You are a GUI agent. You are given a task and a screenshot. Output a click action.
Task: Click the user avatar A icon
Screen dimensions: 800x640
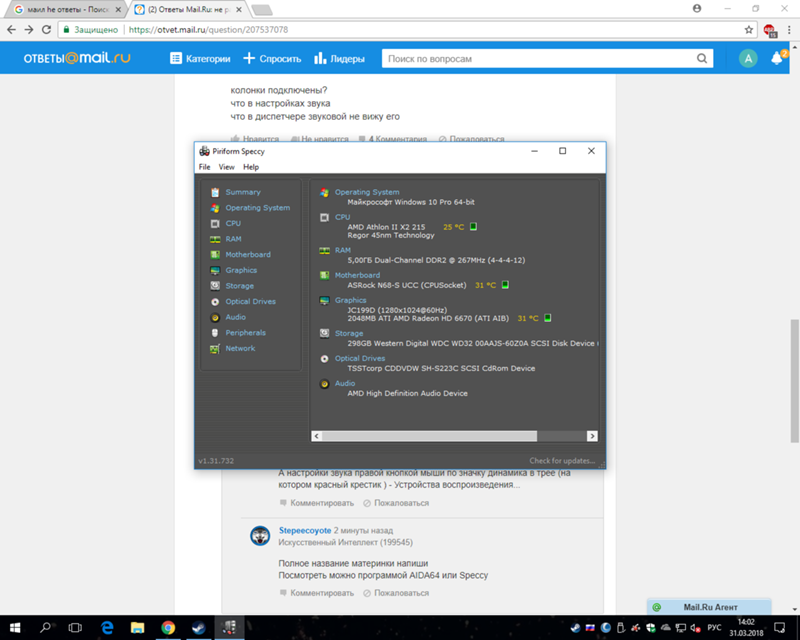coord(748,59)
